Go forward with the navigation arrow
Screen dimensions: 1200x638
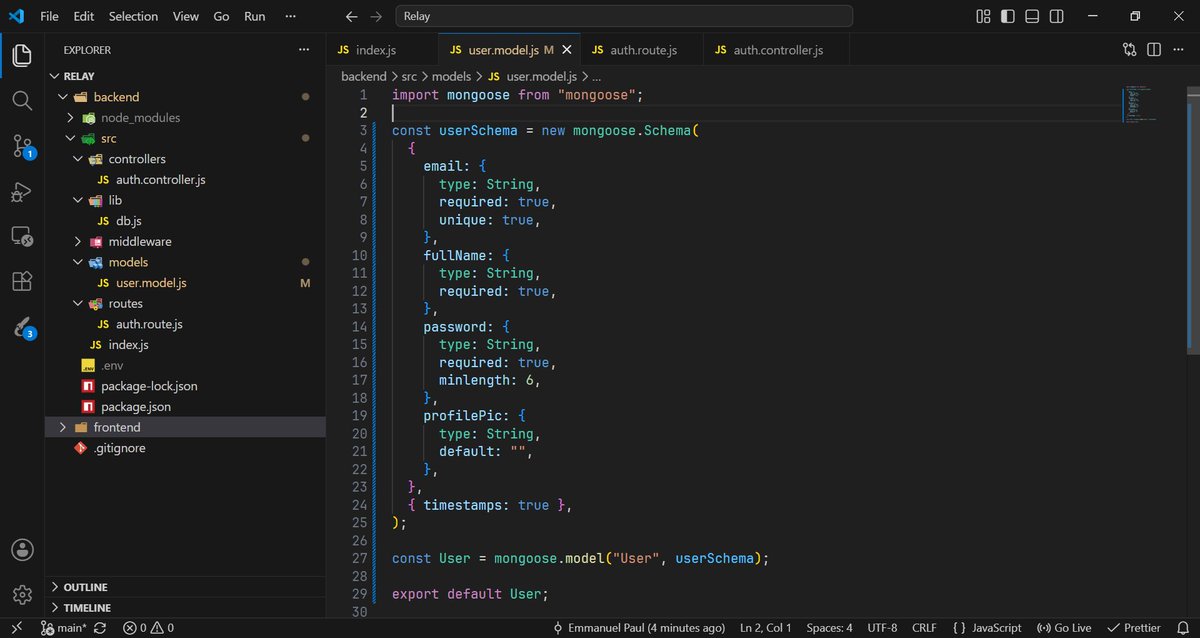[x=376, y=17]
